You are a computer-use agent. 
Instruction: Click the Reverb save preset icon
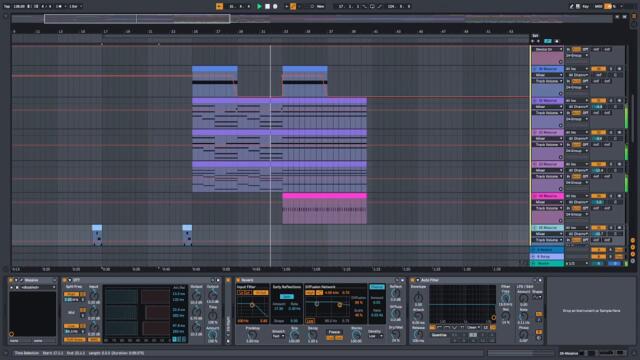[402, 280]
